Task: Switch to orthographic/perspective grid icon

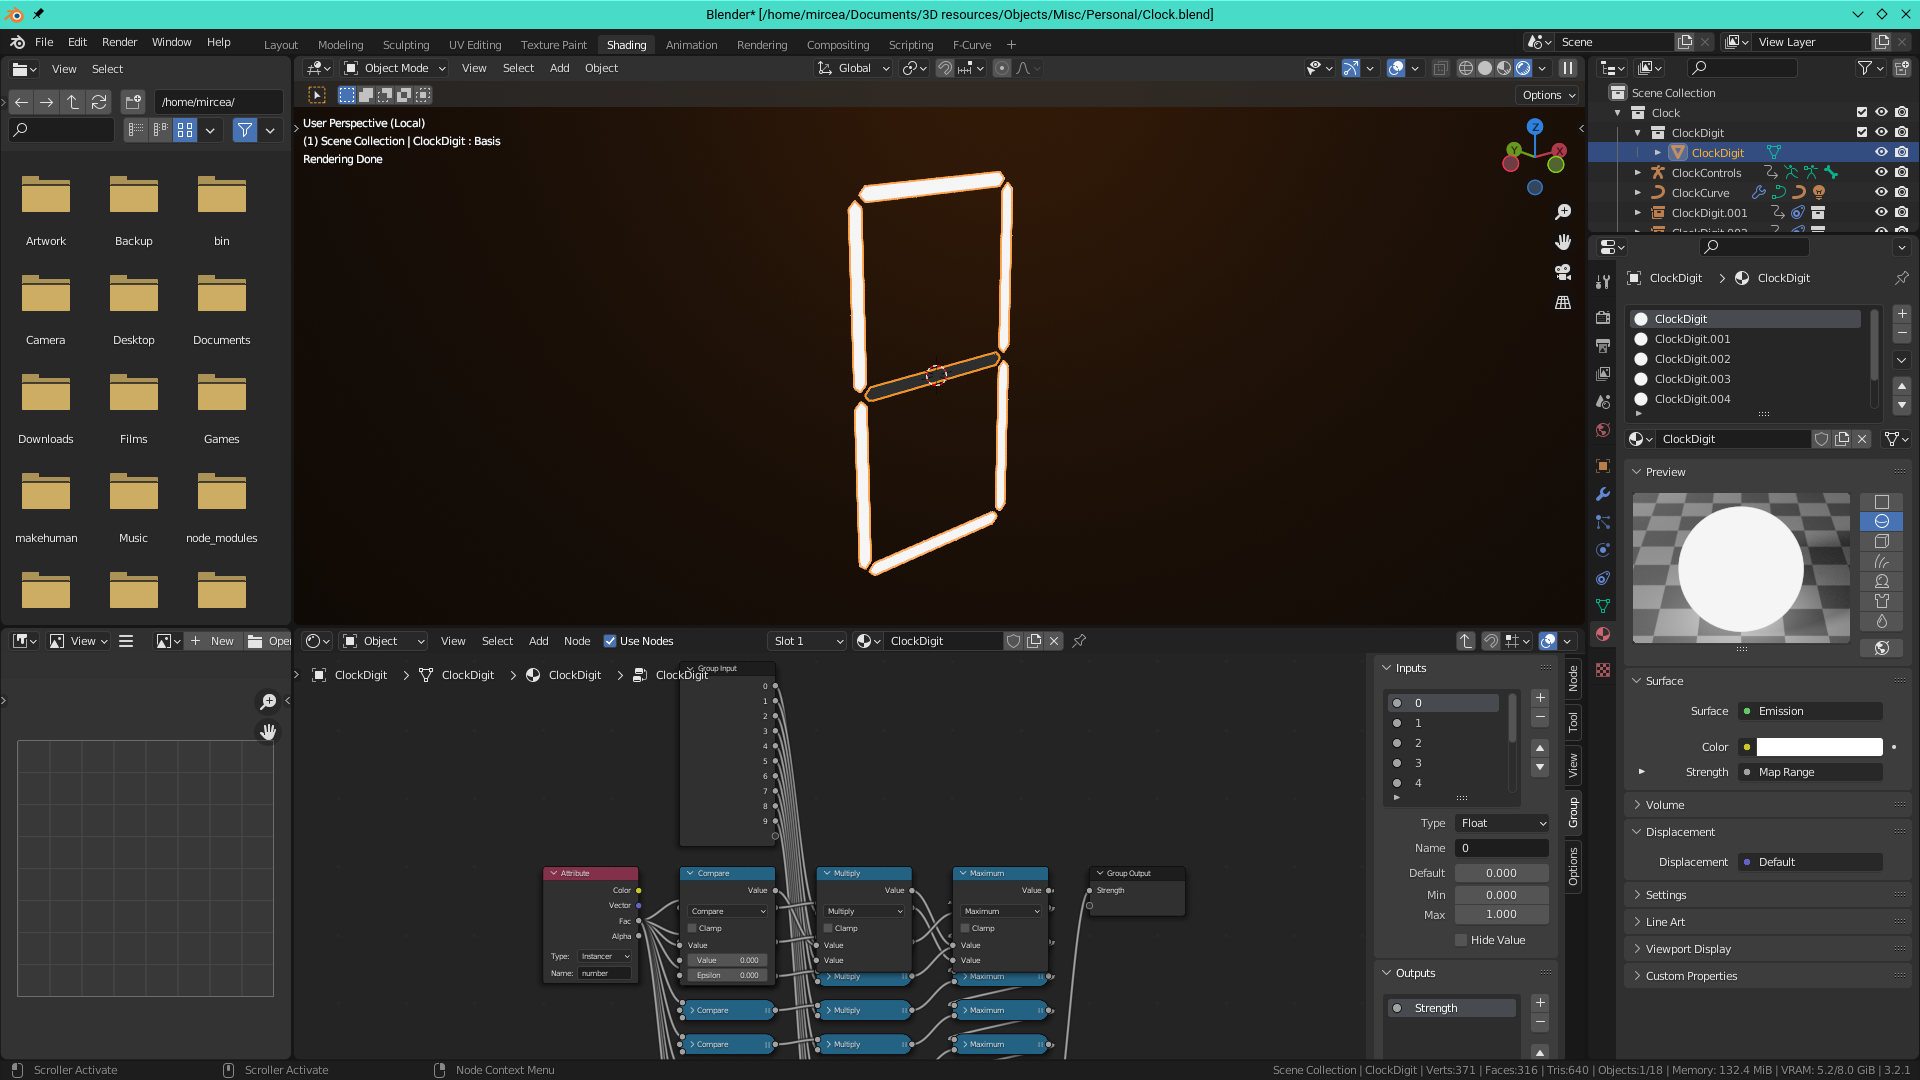Action: [x=1563, y=302]
